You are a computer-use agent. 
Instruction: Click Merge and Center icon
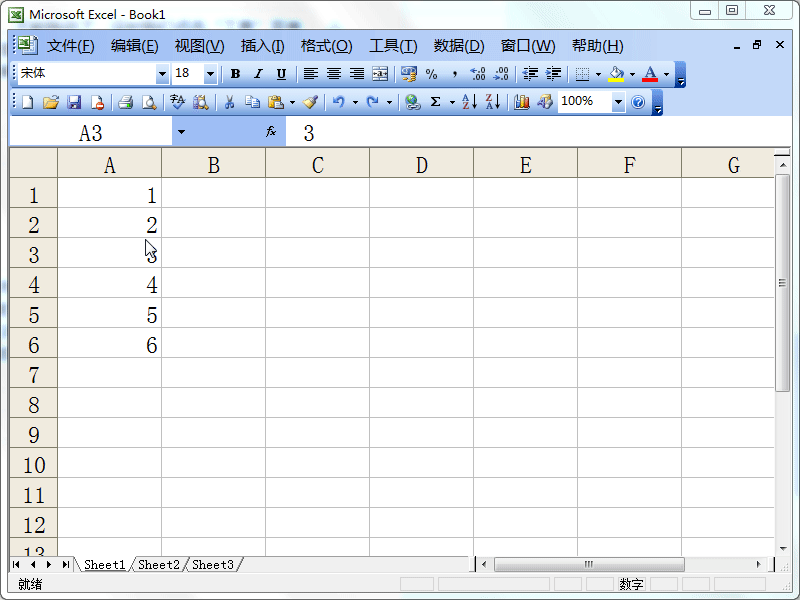(380, 74)
